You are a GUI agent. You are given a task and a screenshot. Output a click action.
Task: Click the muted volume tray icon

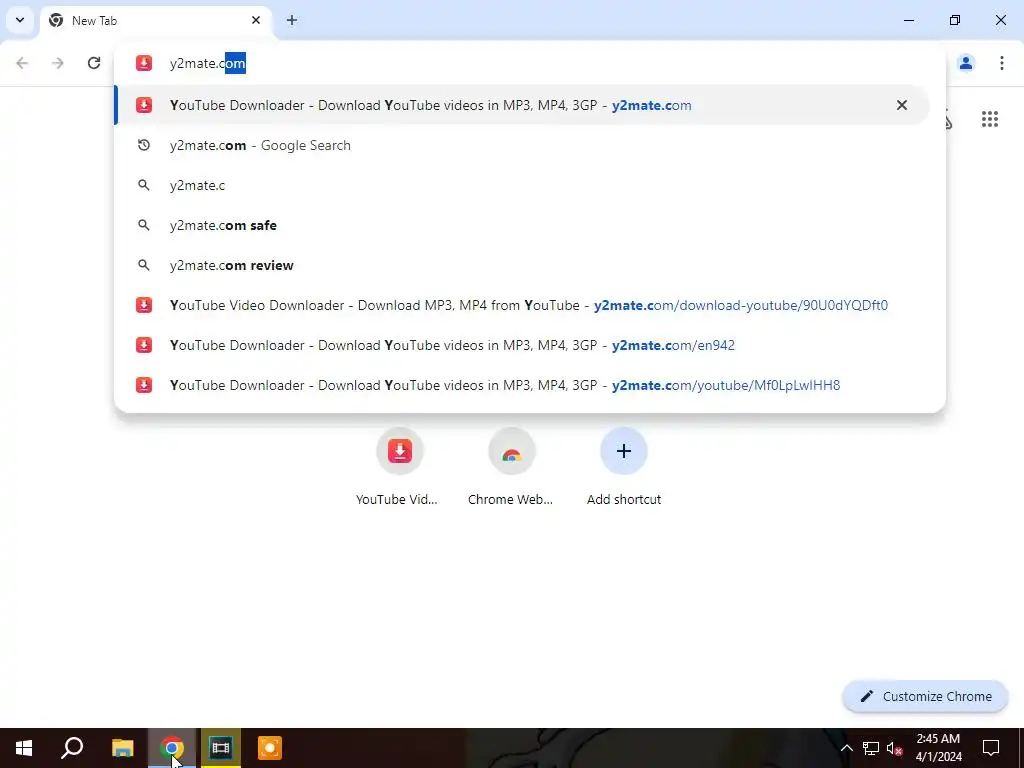(894, 748)
